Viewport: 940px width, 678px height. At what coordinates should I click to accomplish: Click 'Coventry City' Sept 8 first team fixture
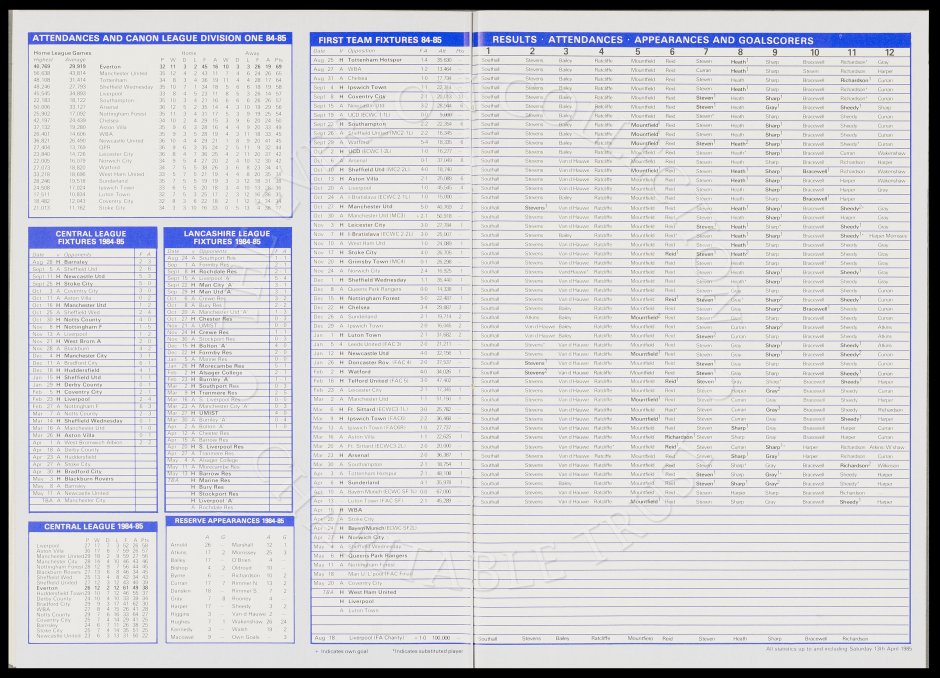click(367, 97)
